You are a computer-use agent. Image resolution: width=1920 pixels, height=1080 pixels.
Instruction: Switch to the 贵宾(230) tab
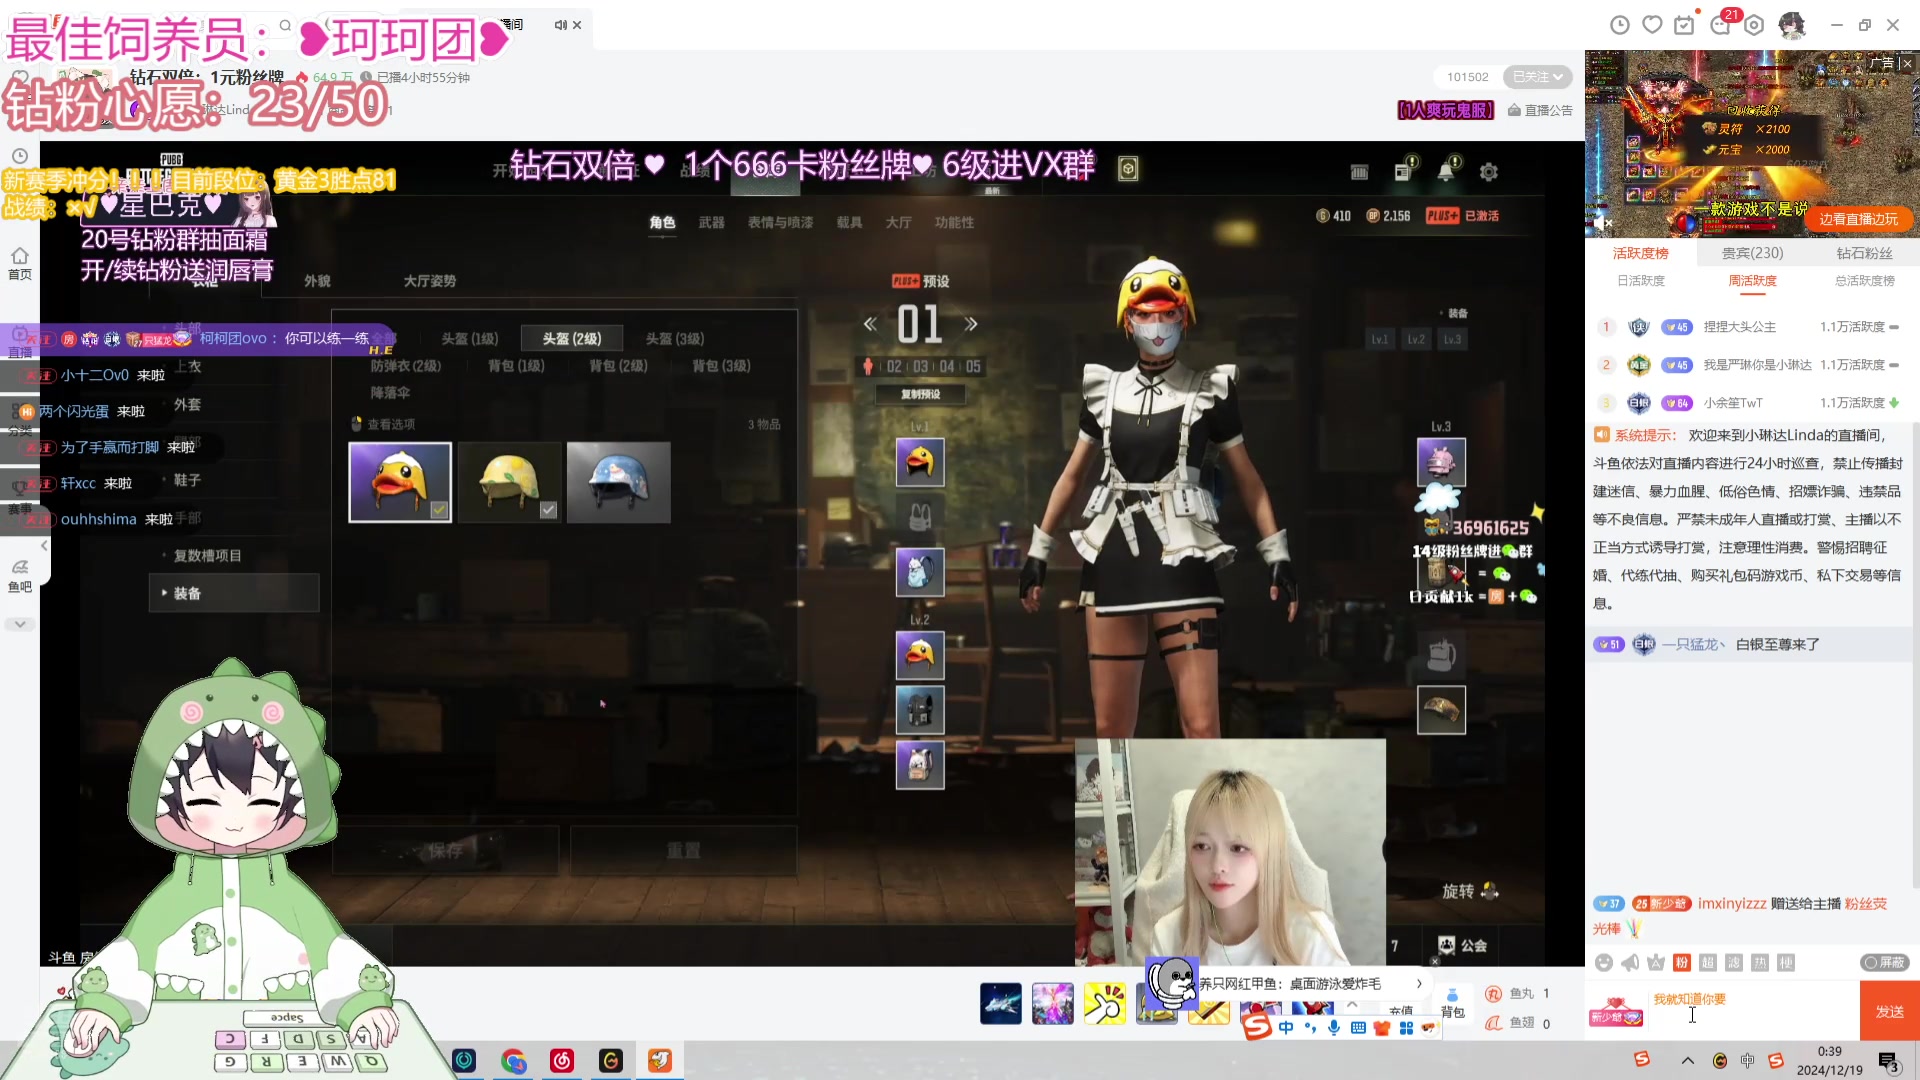(x=1752, y=253)
